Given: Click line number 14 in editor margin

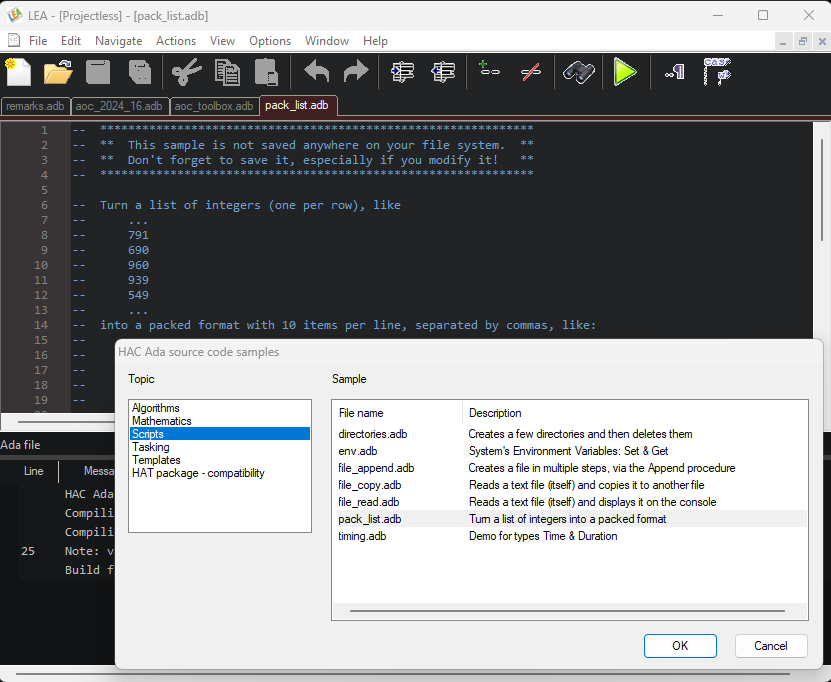Looking at the screenshot, I should (x=41, y=325).
